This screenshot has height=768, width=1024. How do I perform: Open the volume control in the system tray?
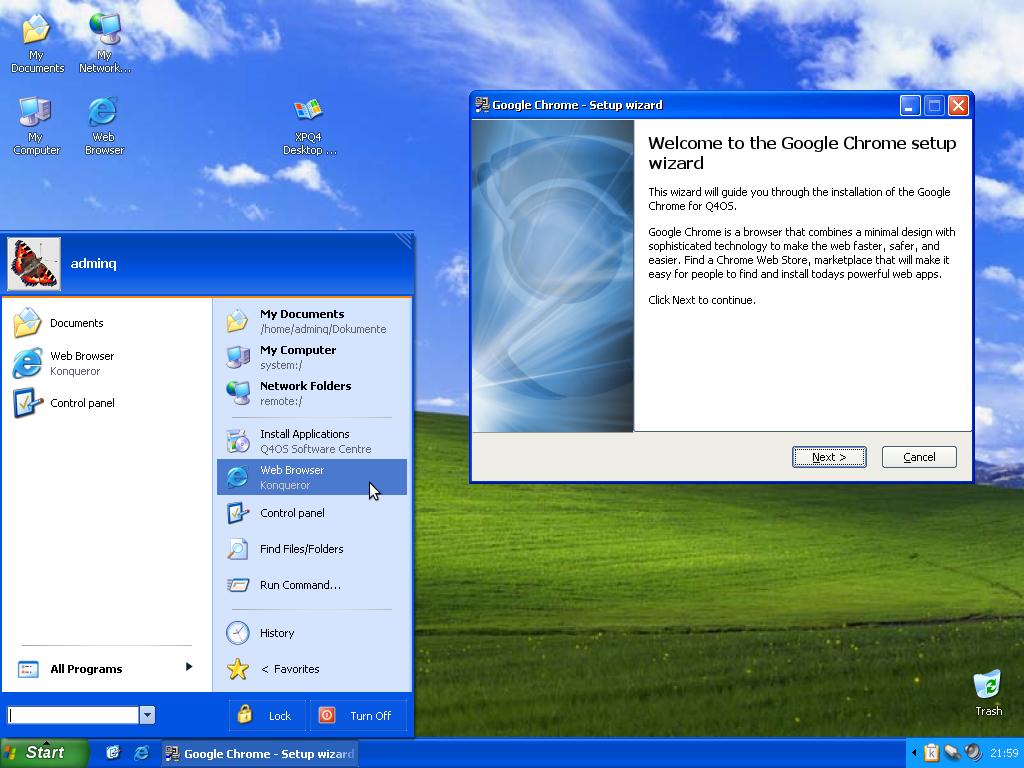pos(973,752)
